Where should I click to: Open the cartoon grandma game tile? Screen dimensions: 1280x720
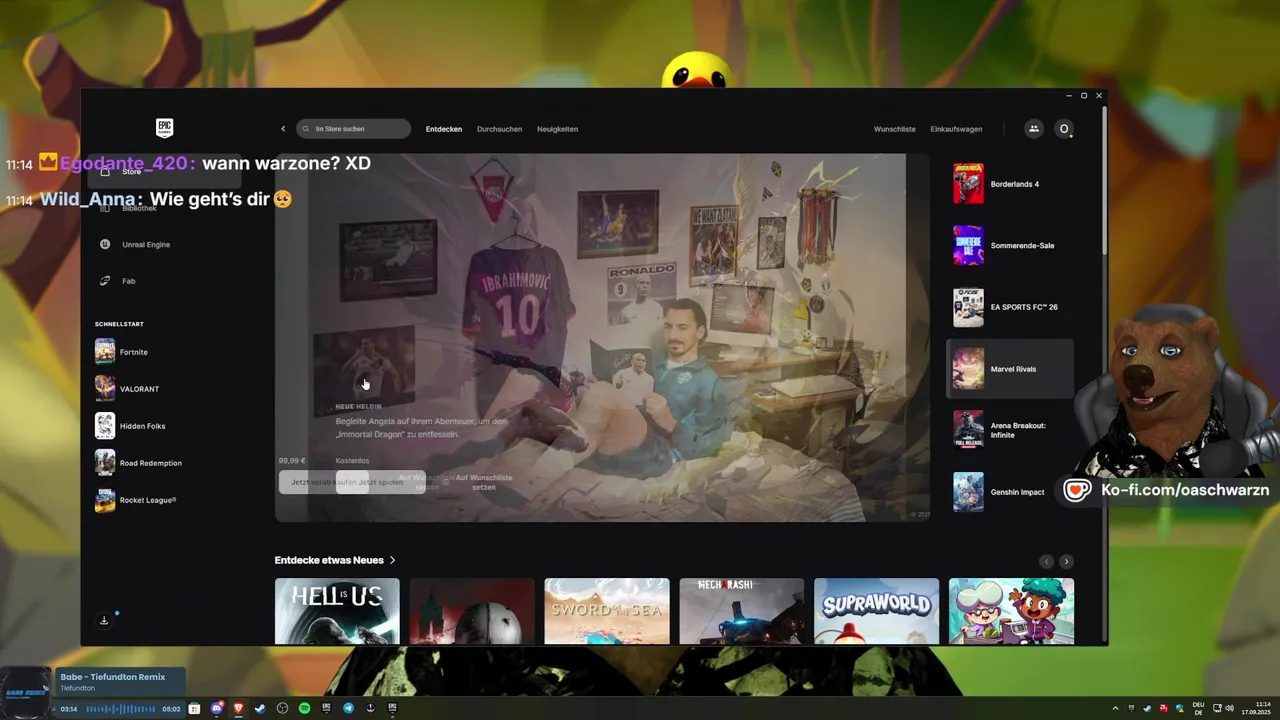(x=1012, y=611)
